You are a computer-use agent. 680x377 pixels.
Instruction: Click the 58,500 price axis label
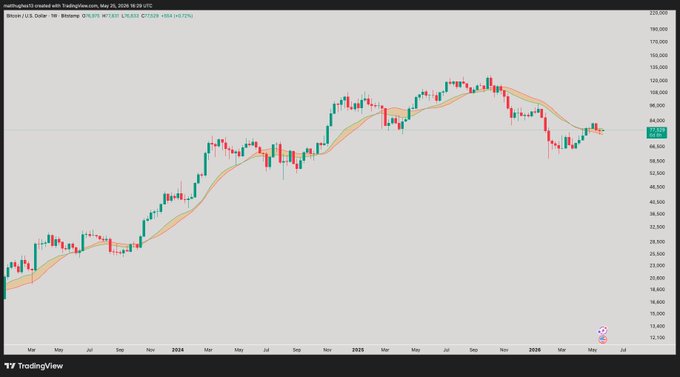[x=658, y=161]
